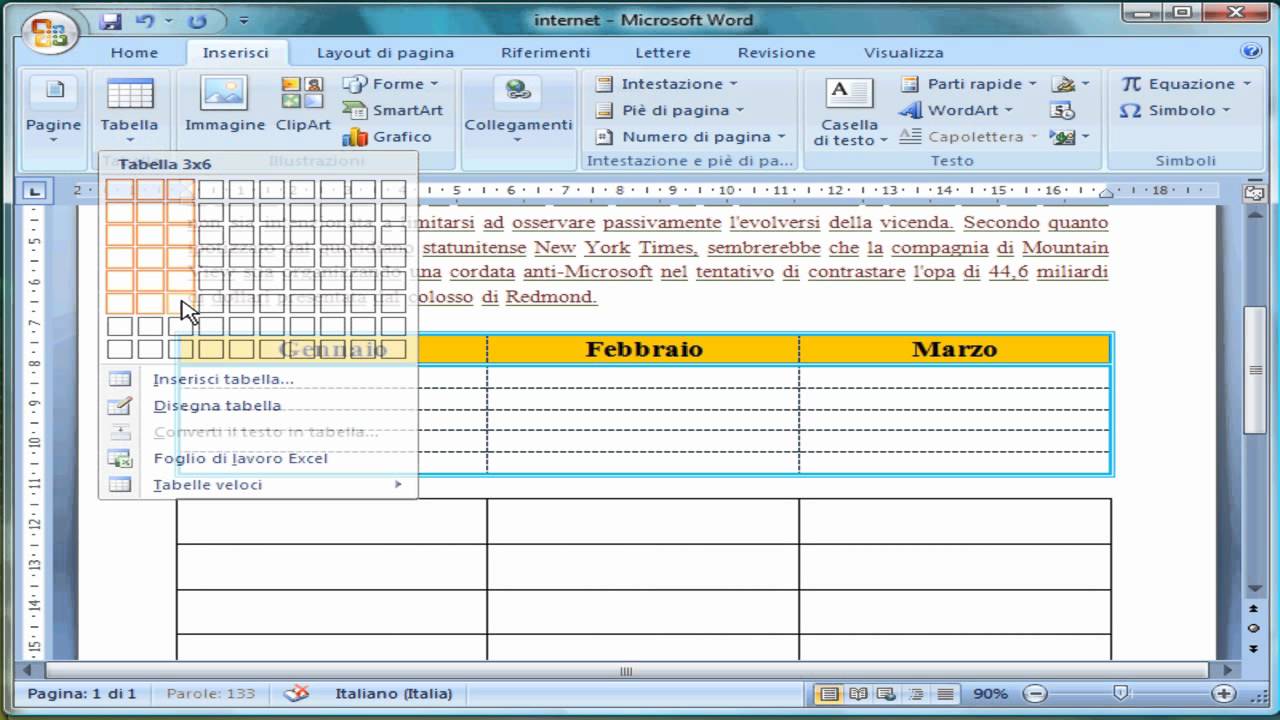Open the Numero di pagina dropdown
This screenshot has width=1280, height=720.
tap(690, 137)
